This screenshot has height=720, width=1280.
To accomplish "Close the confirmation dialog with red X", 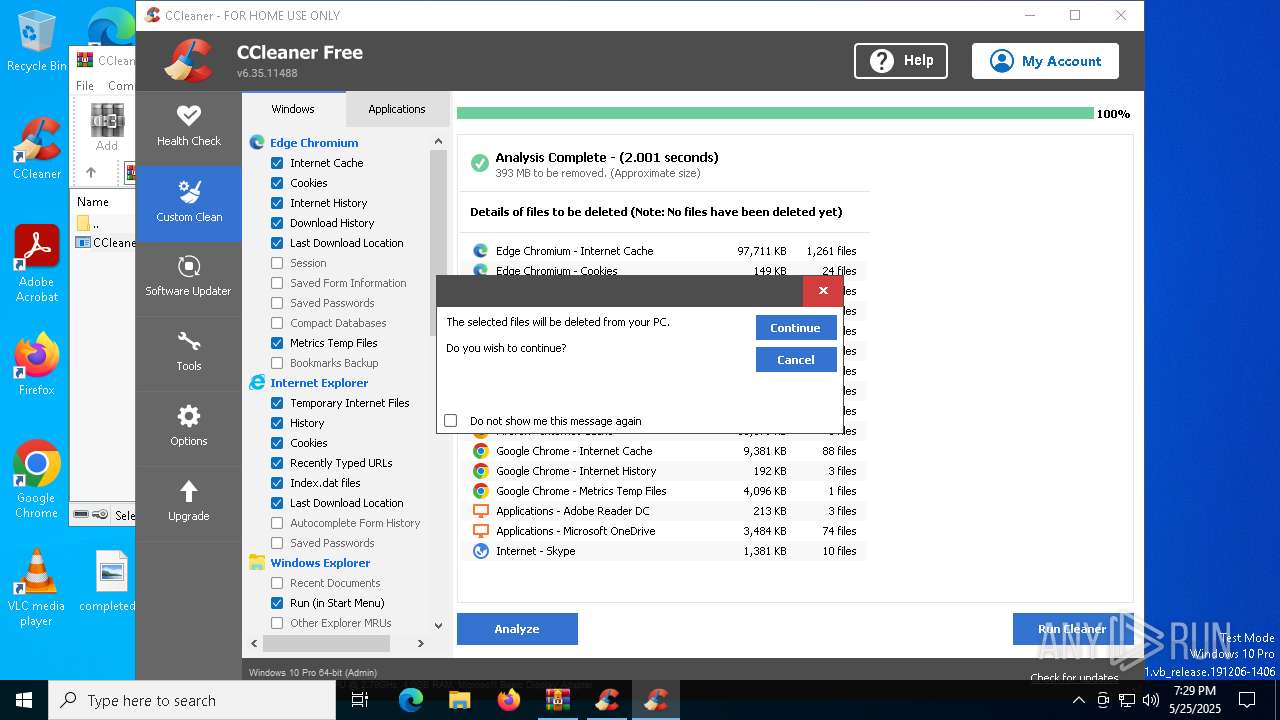I will point(823,291).
